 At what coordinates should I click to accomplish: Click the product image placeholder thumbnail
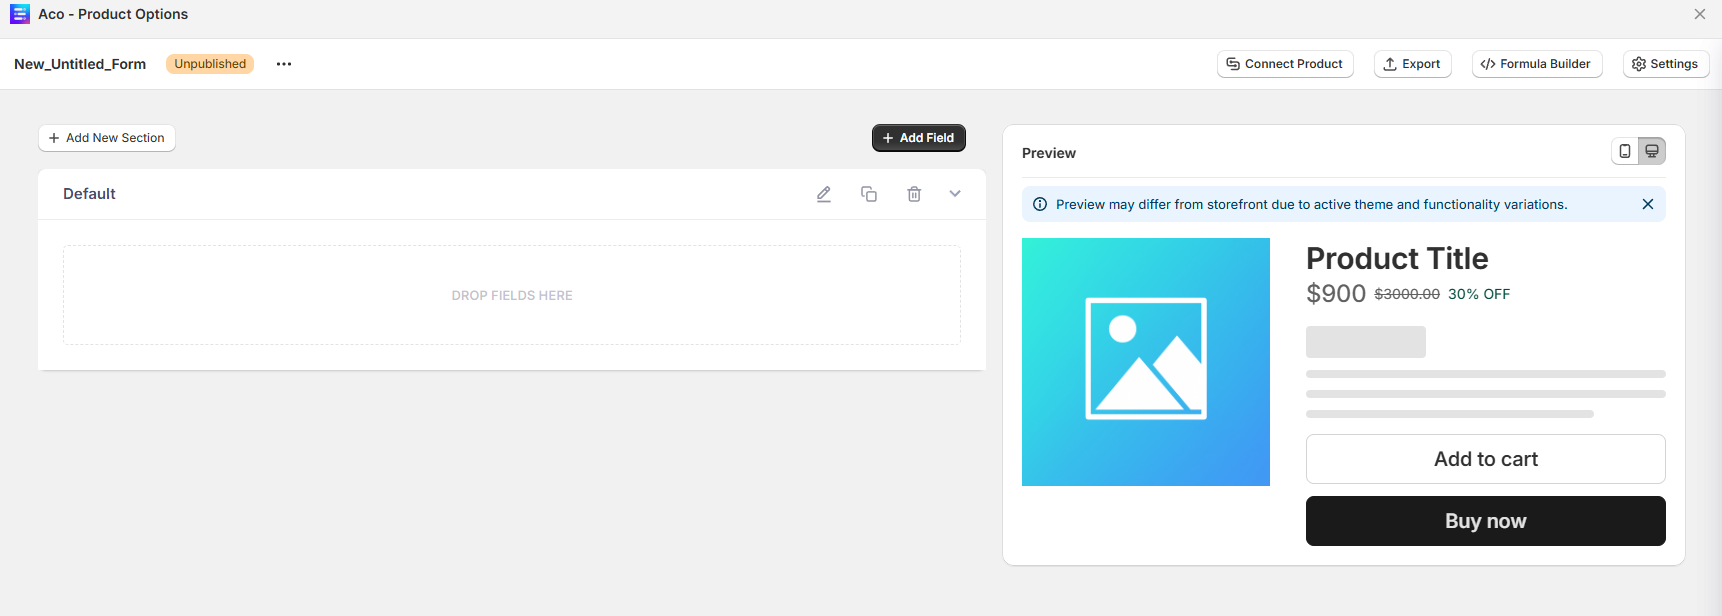(x=1146, y=362)
